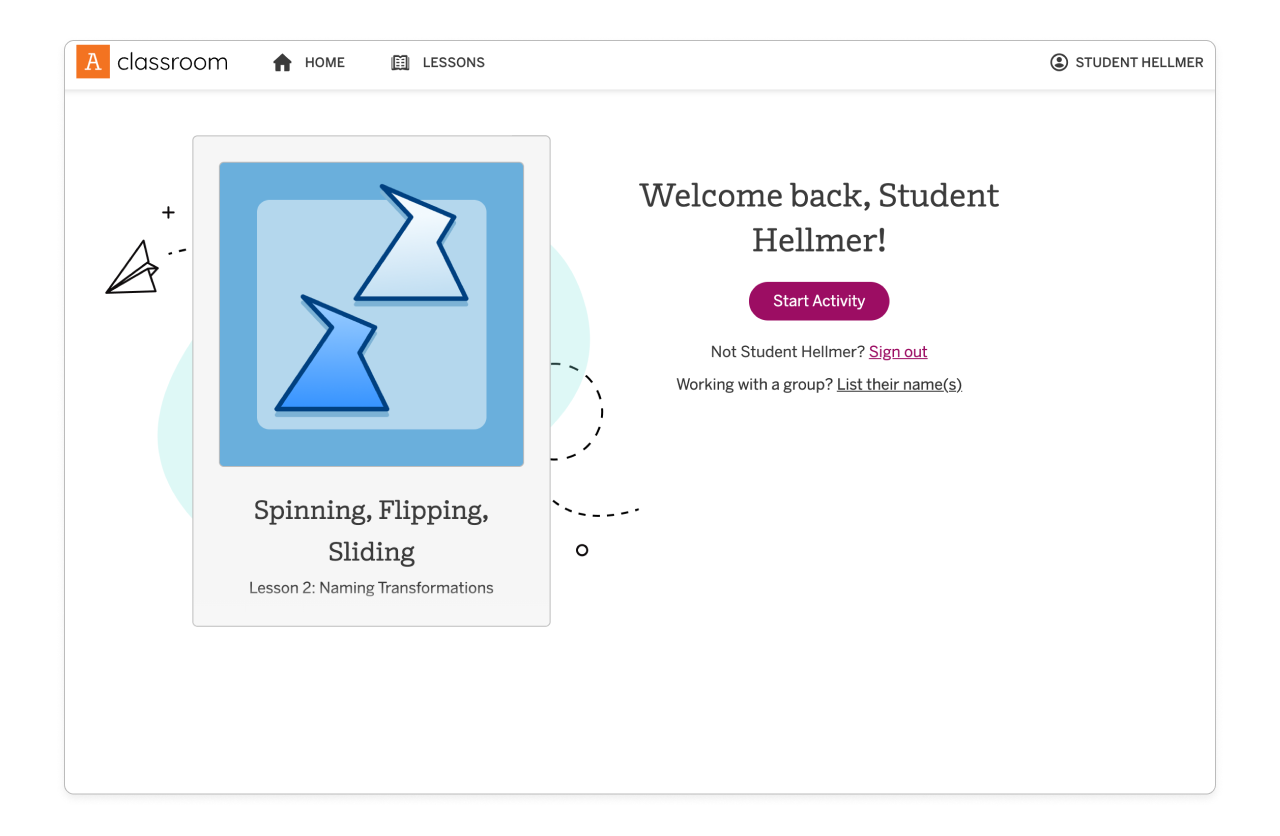This screenshot has height=836, width=1280.
Task: Click the classroom wordmark text
Action: pyautogui.click(x=172, y=62)
